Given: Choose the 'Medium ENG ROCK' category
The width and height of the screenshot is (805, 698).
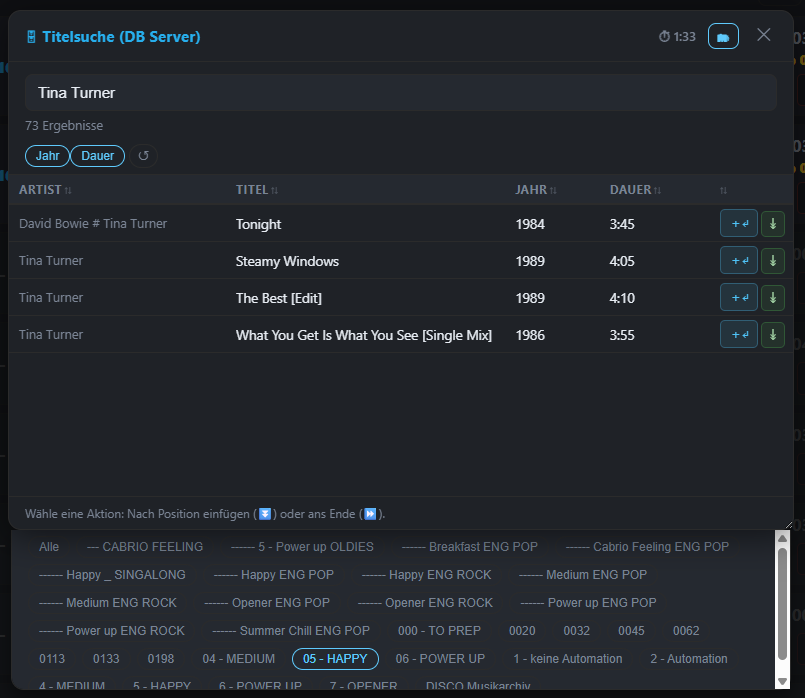Looking at the screenshot, I should coord(107,603).
